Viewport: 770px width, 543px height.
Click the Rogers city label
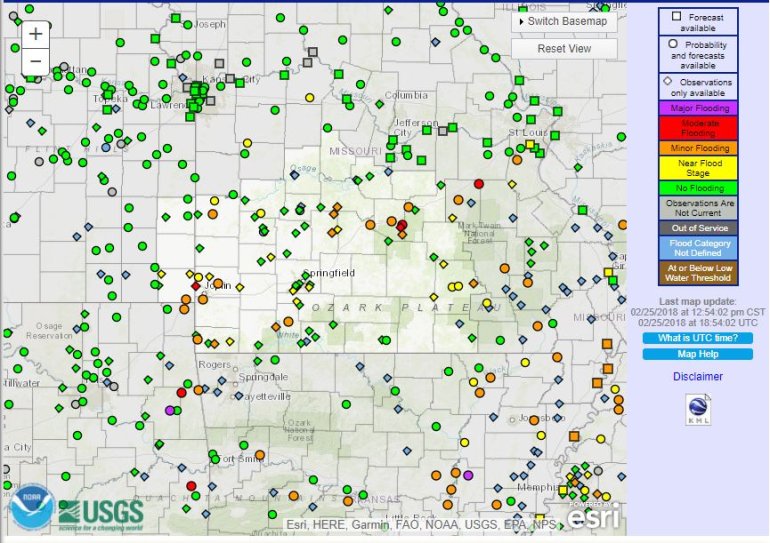214,365
